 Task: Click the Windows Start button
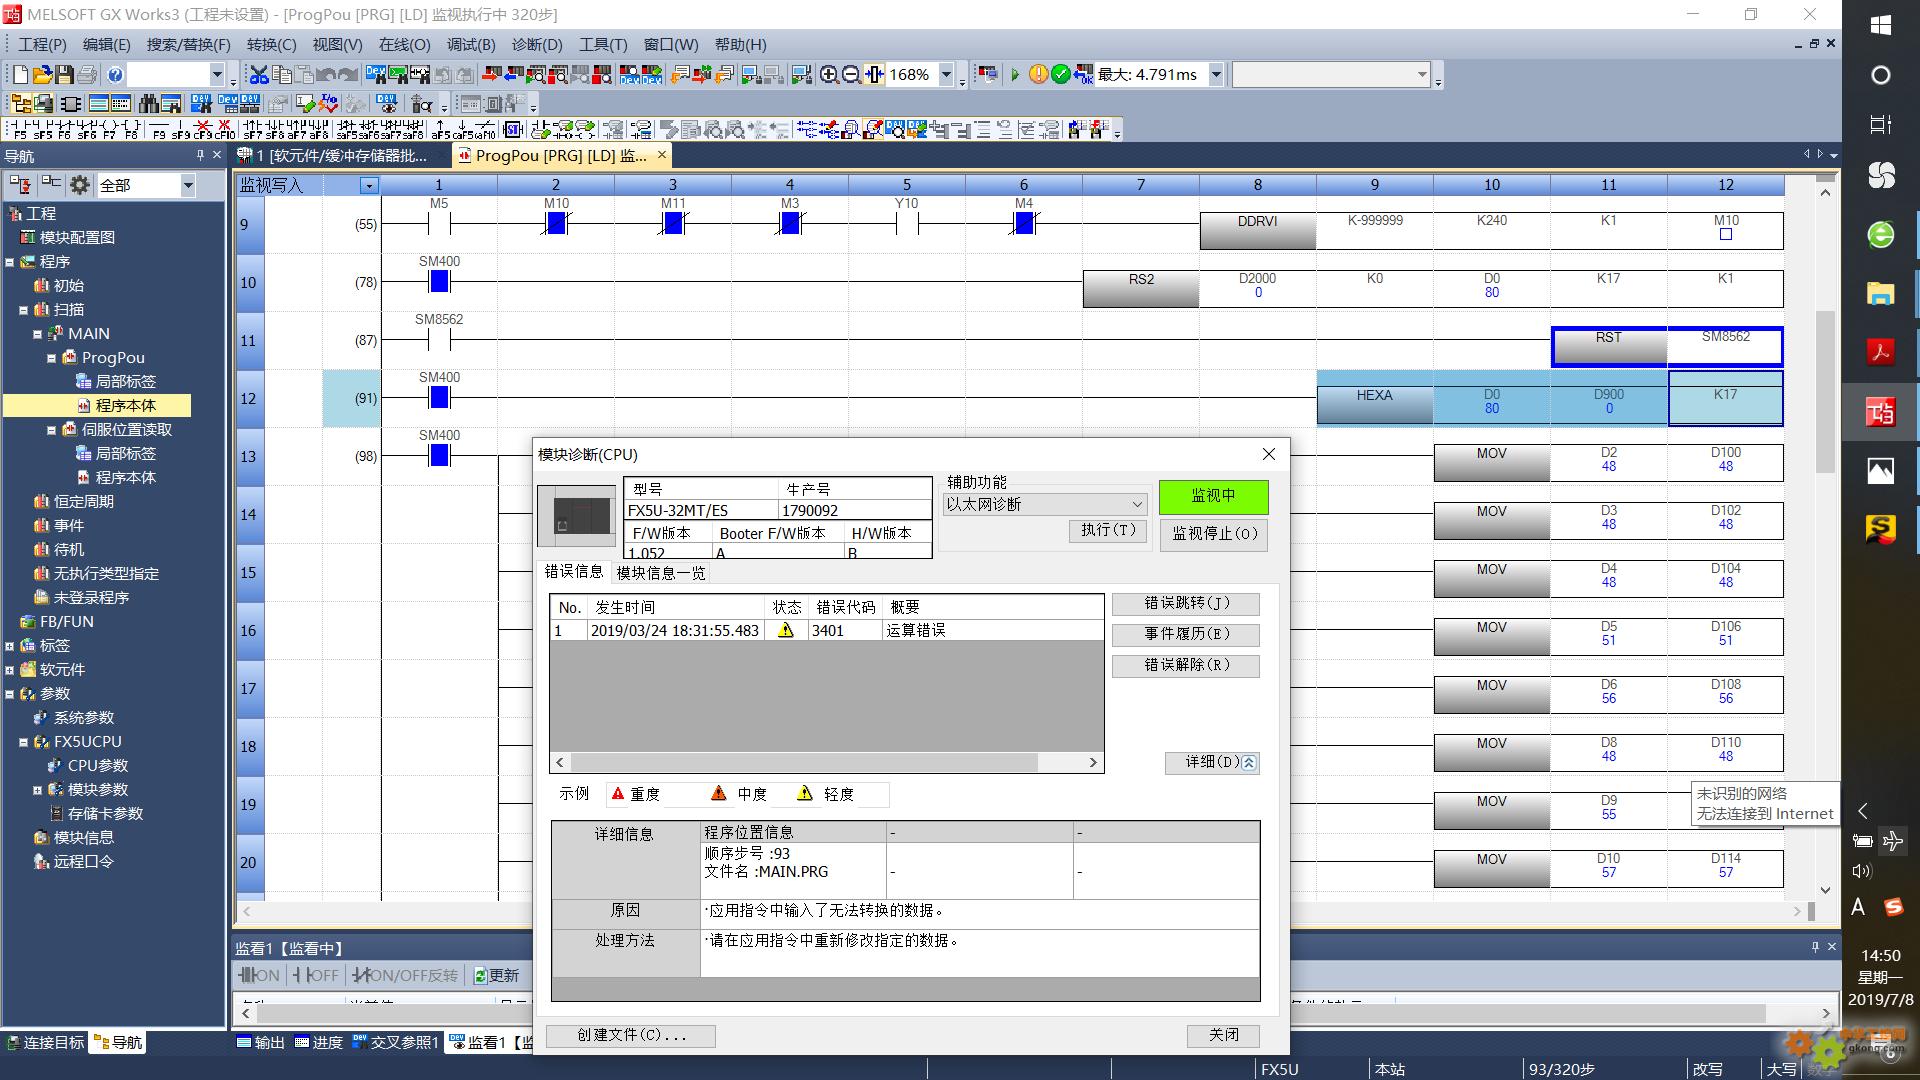point(1880,25)
